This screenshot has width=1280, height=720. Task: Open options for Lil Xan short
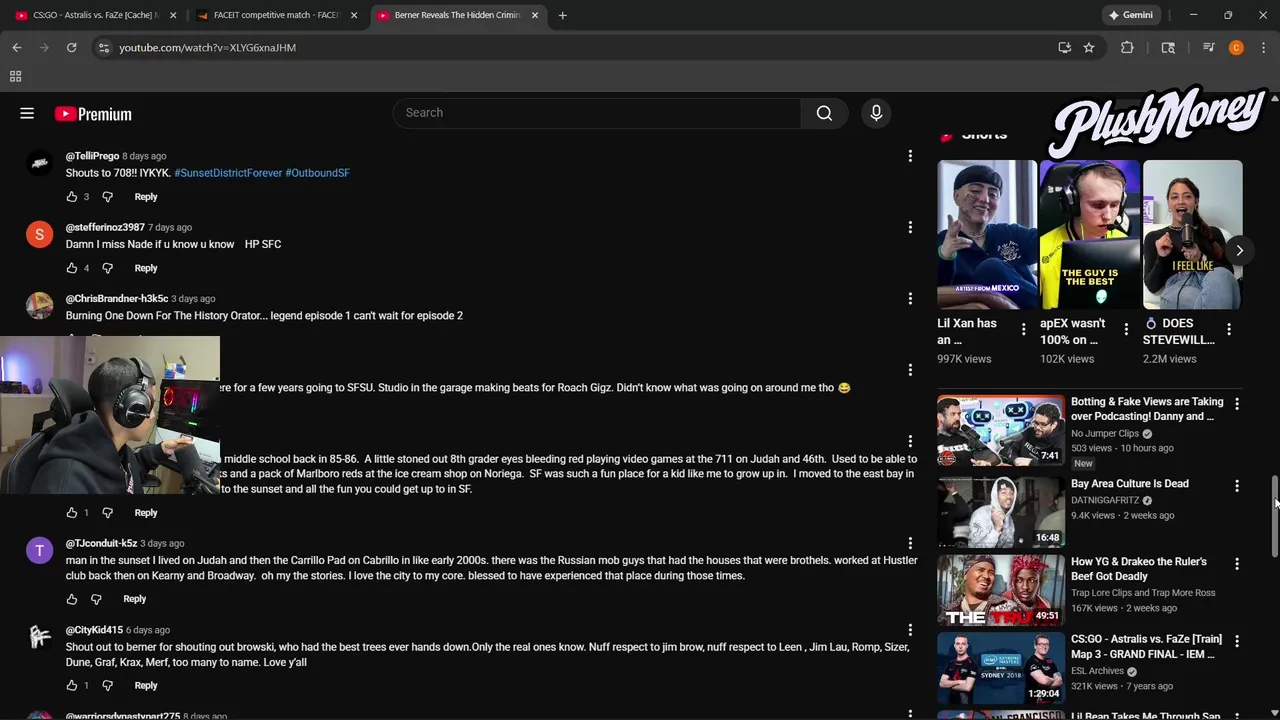(1023, 329)
